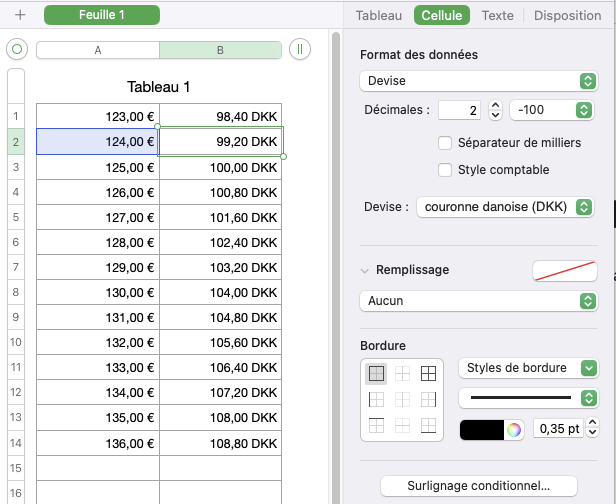The image size is (616, 504).
Task: Open the border color wheel picker
Action: (514, 430)
